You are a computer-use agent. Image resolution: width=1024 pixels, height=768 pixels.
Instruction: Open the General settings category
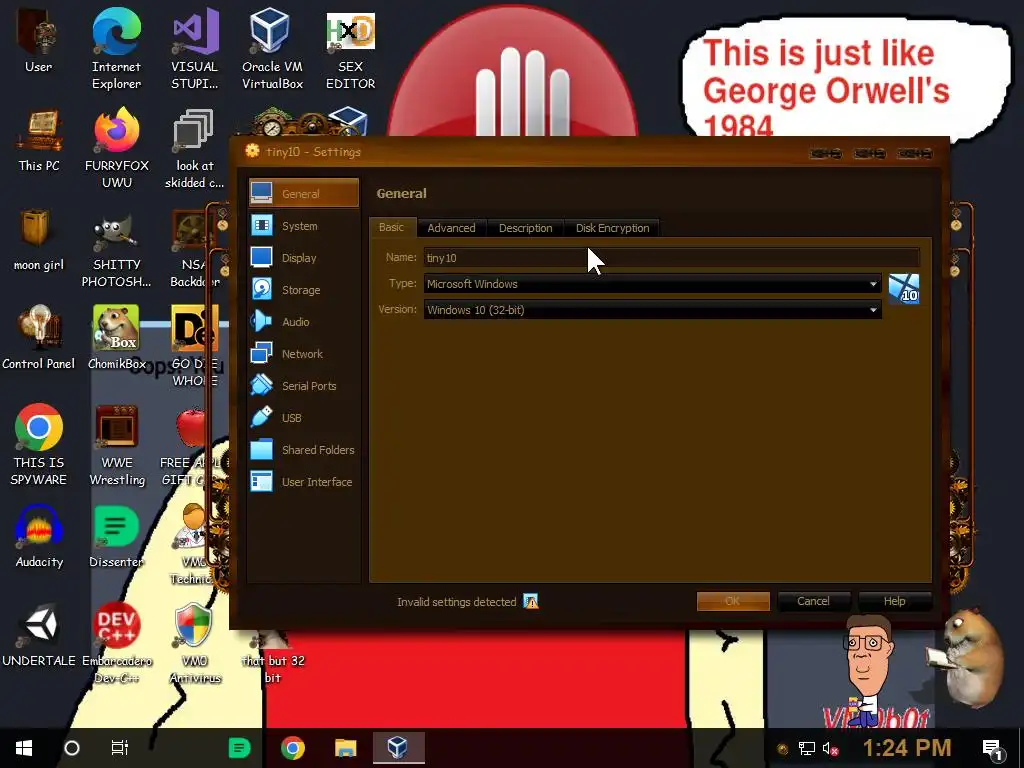(304, 193)
